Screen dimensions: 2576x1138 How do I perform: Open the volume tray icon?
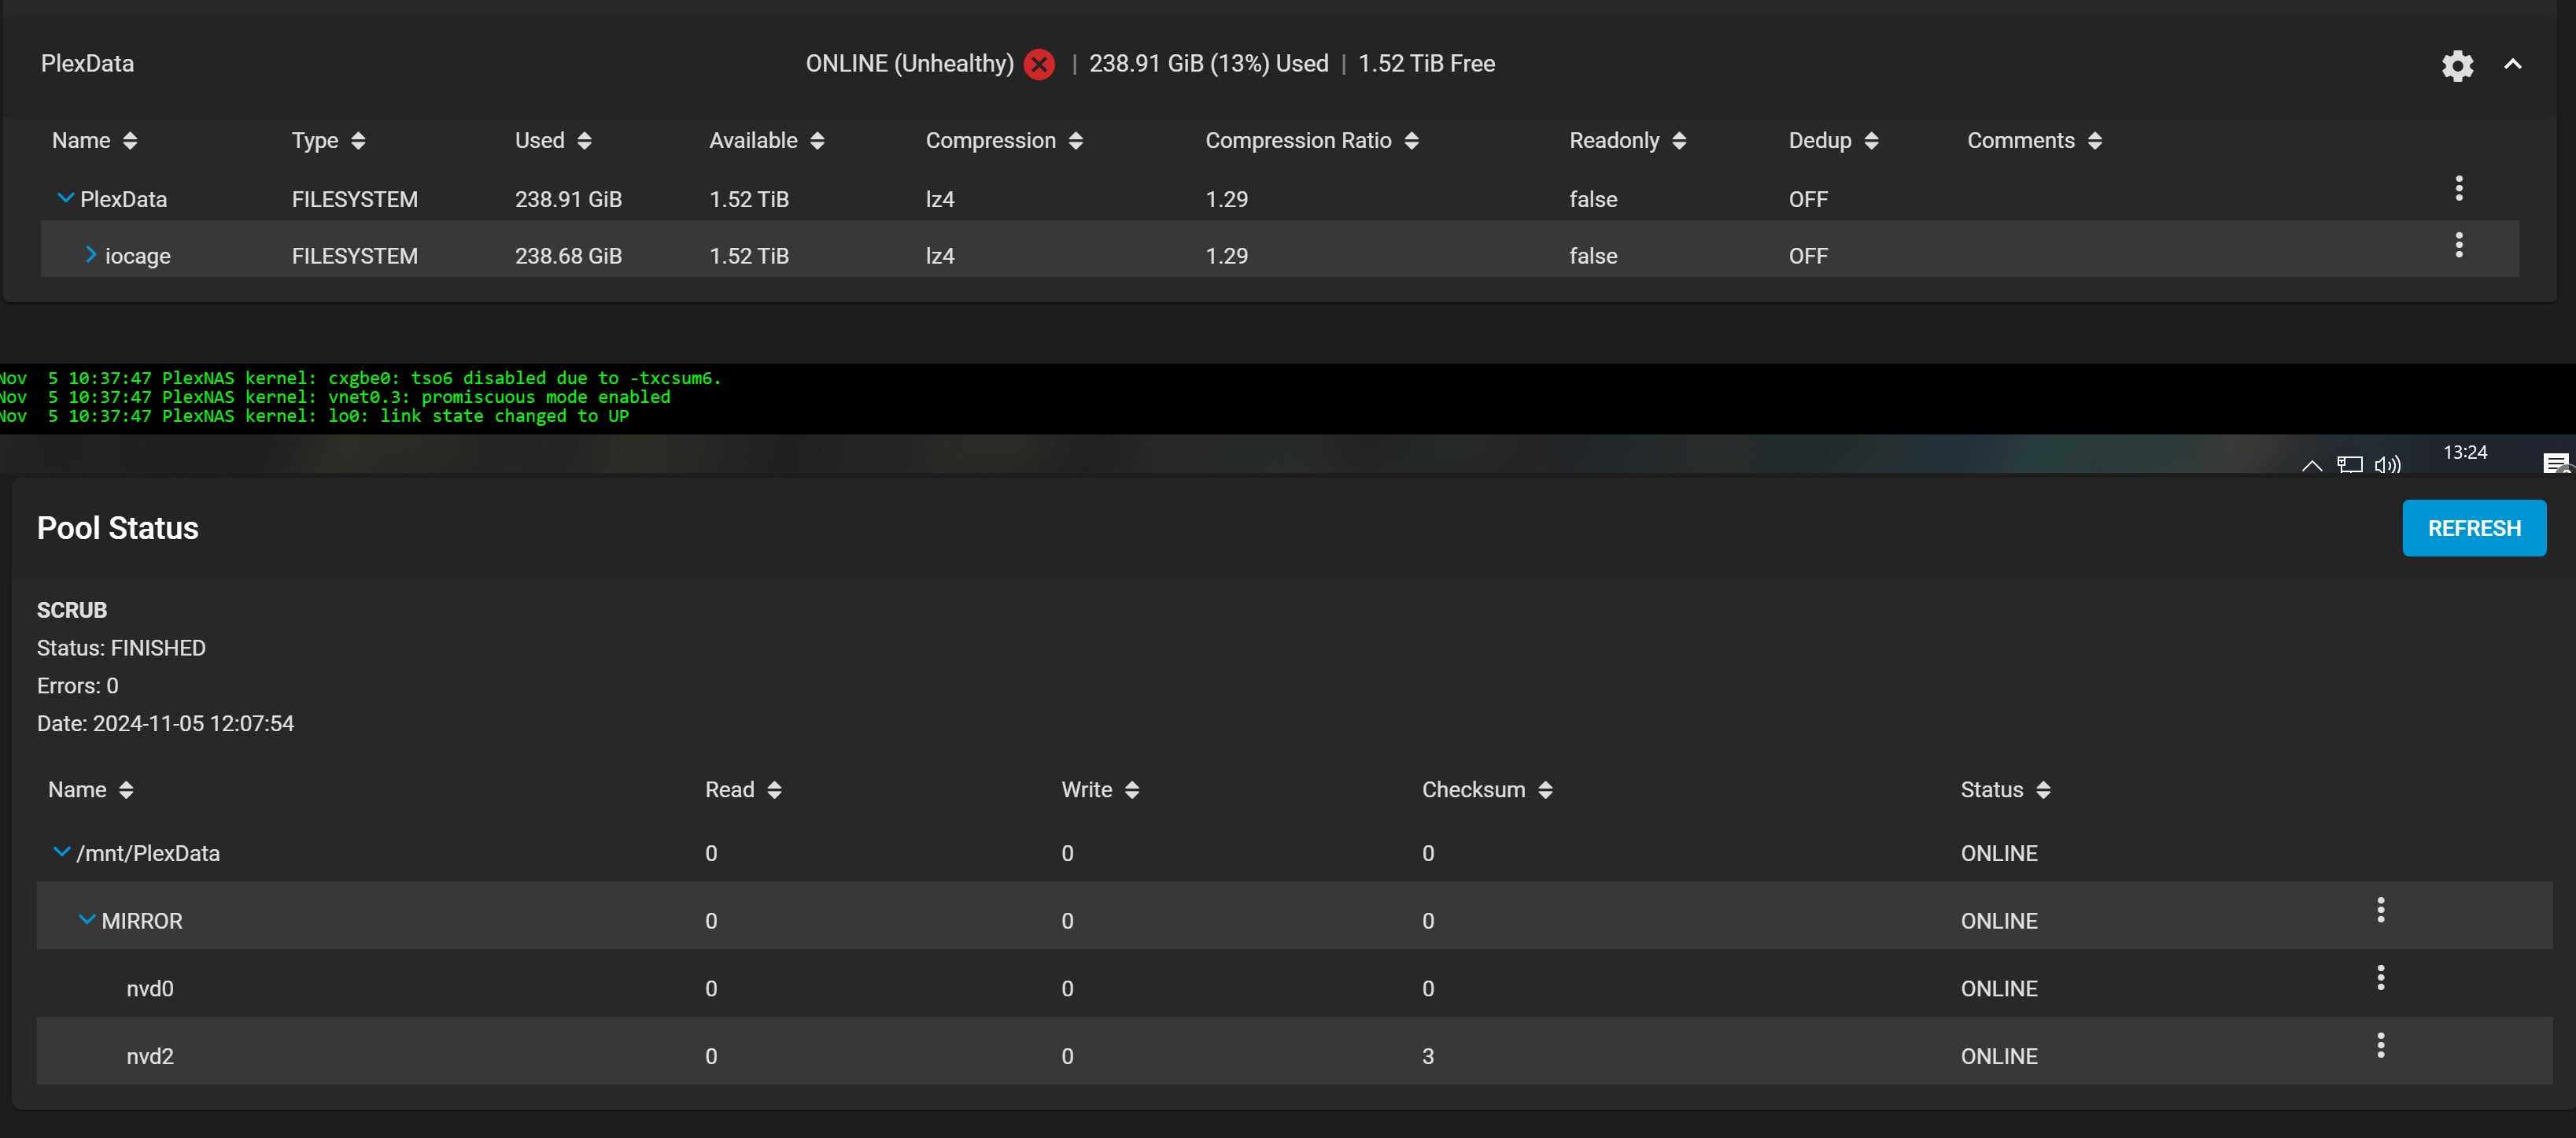click(2387, 464)
